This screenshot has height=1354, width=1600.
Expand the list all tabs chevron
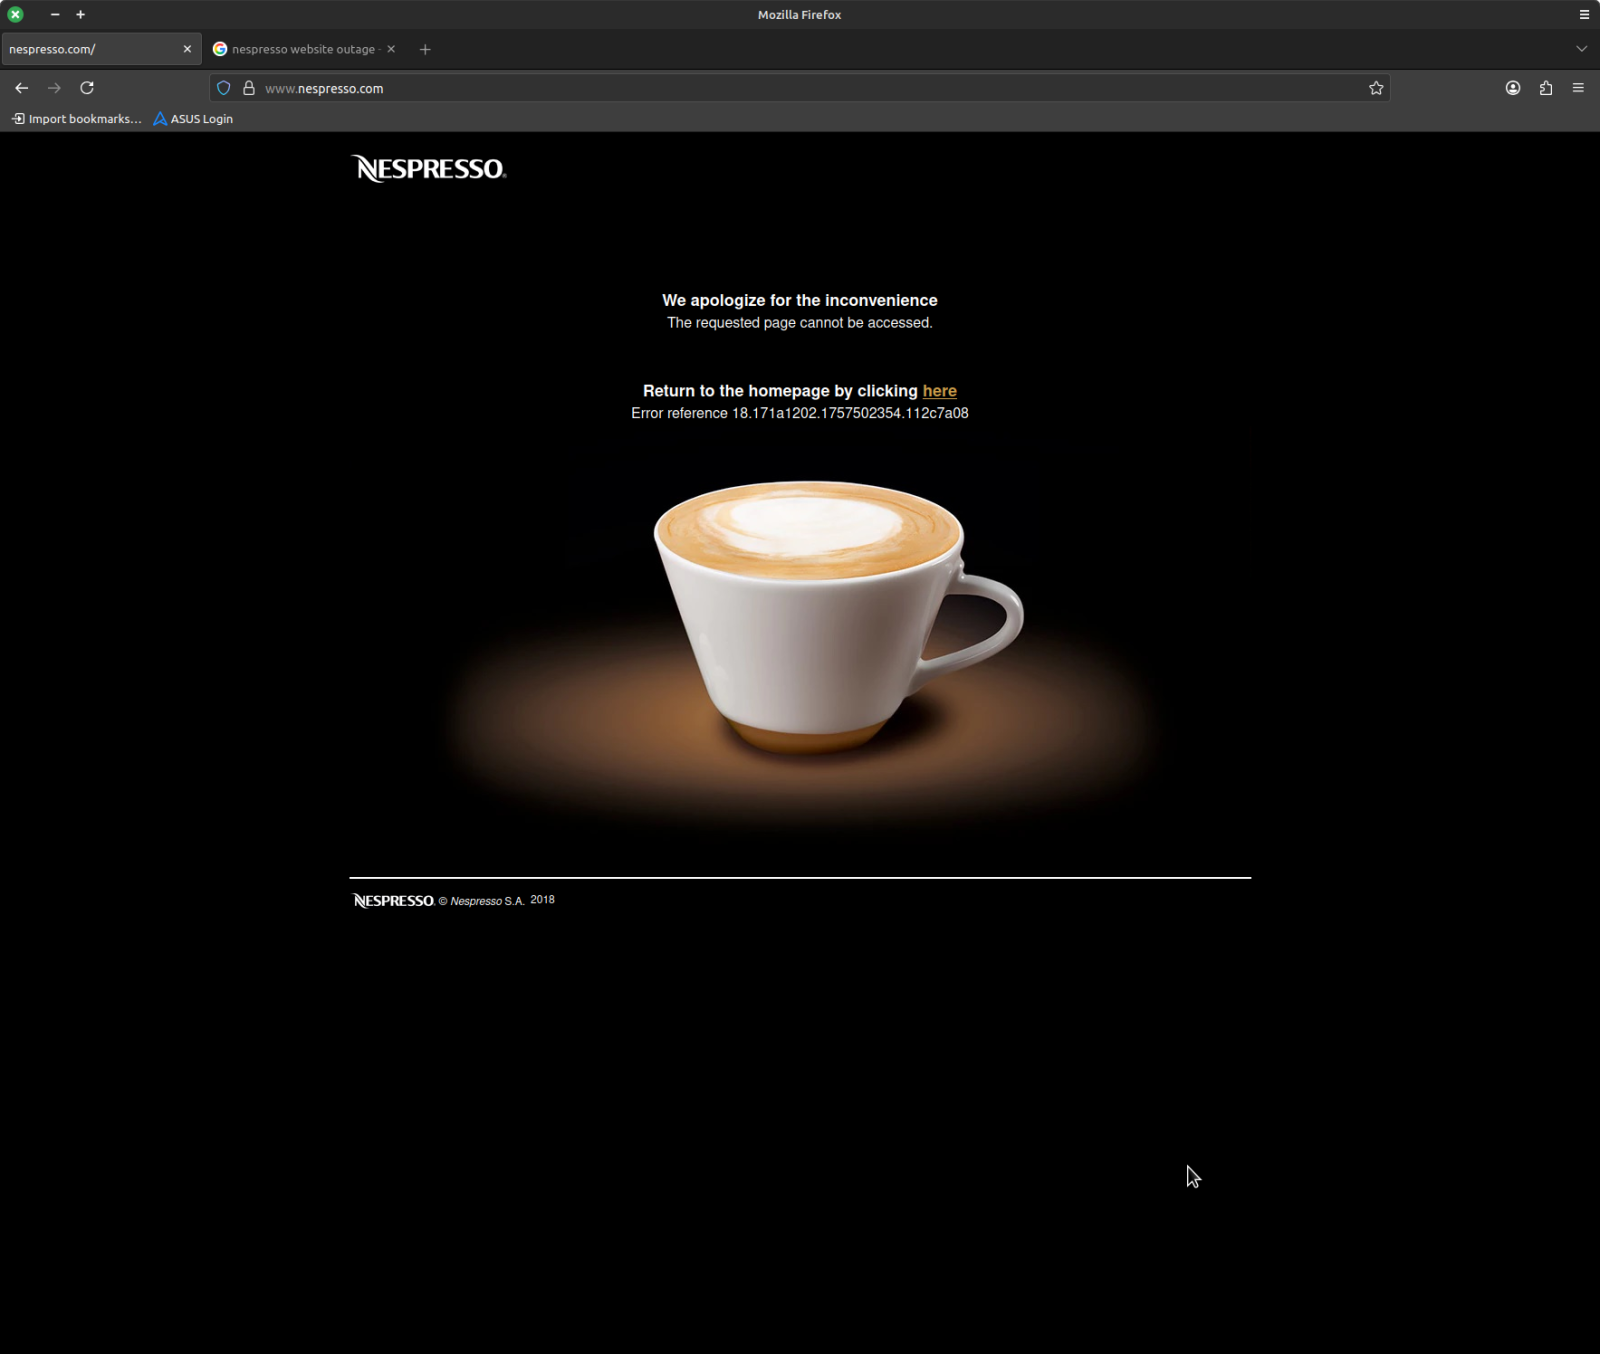1581,49
